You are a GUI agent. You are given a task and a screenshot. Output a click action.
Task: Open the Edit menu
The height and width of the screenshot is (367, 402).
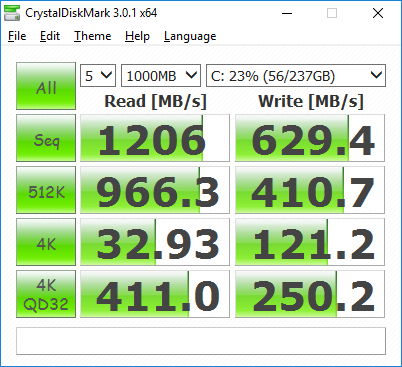pyautogui.click(x=50, y=36)
